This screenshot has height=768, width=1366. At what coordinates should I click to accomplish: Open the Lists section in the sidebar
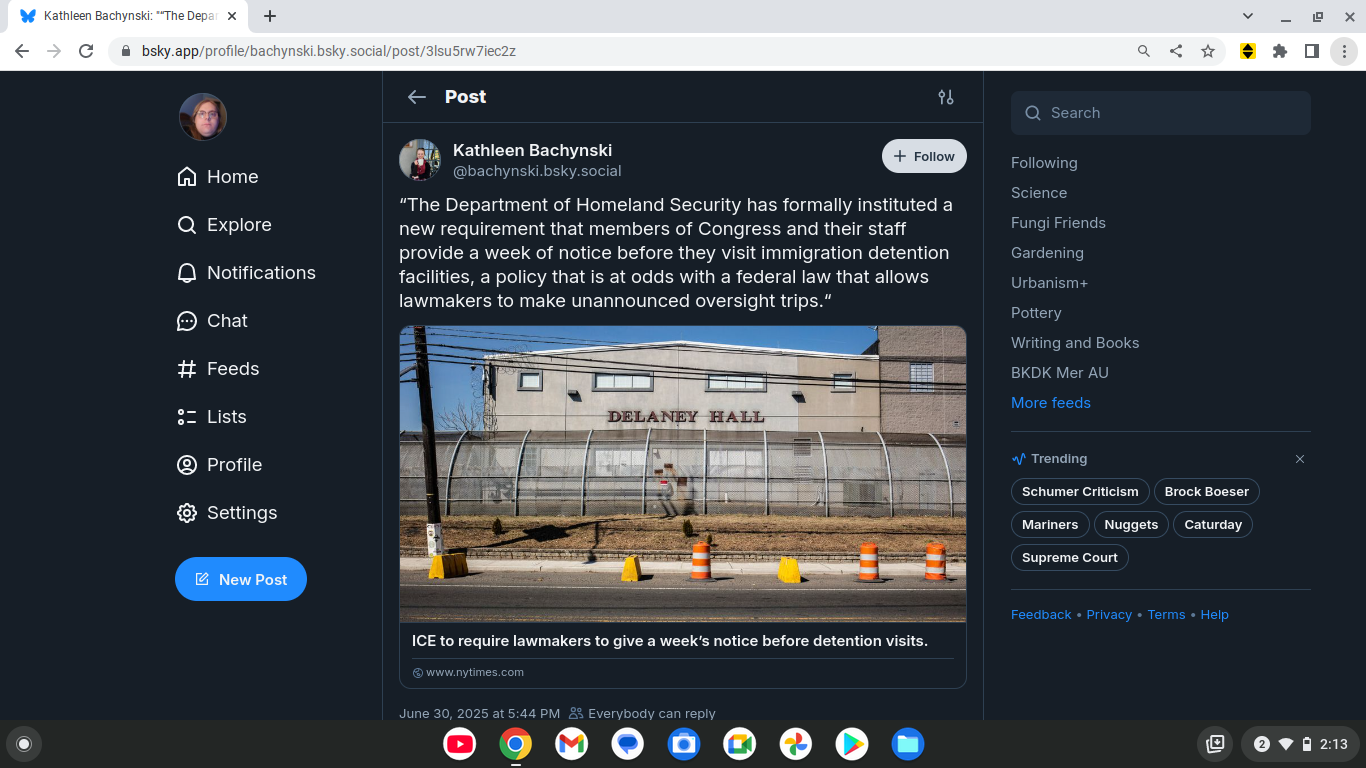(x=211, y=417)
